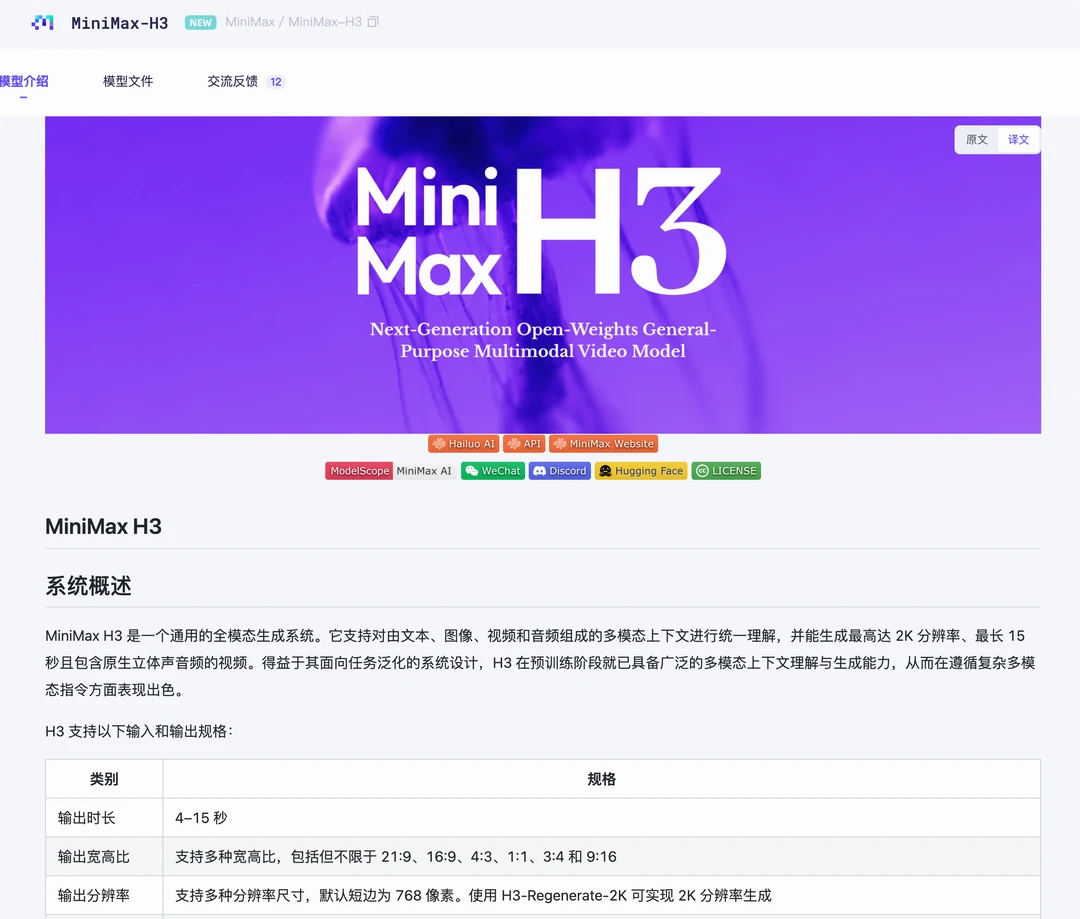The width and height of the screenshot is (1080, 919).
Task: View the LICENSE badge
Action: coord(726,471)
